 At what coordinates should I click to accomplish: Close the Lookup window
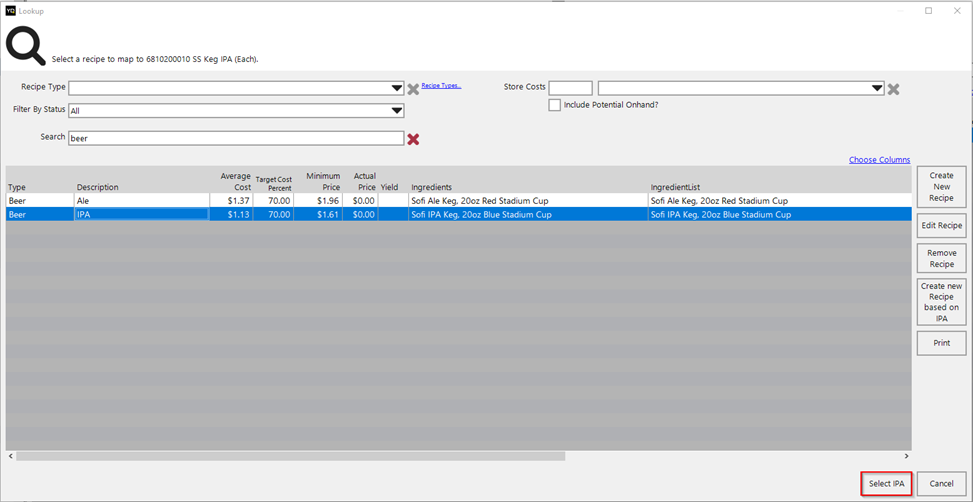957,11
